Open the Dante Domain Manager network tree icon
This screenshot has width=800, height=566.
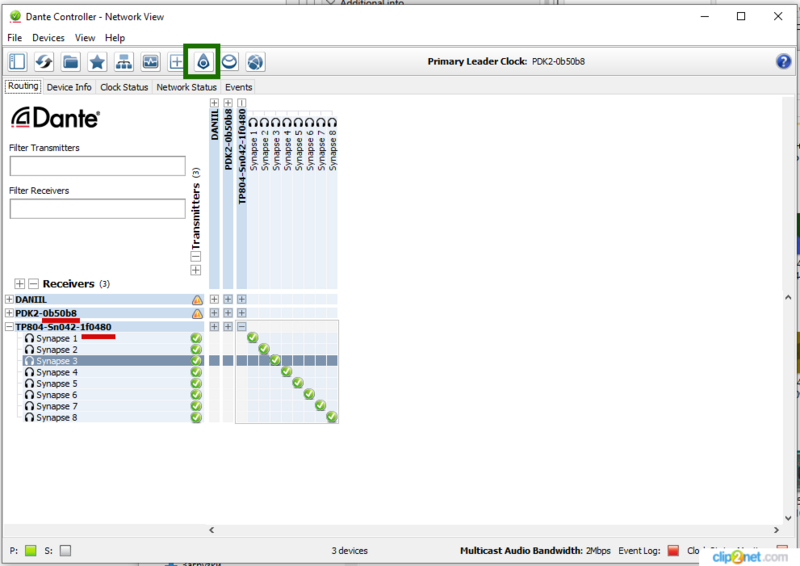(x=124, y=62)
